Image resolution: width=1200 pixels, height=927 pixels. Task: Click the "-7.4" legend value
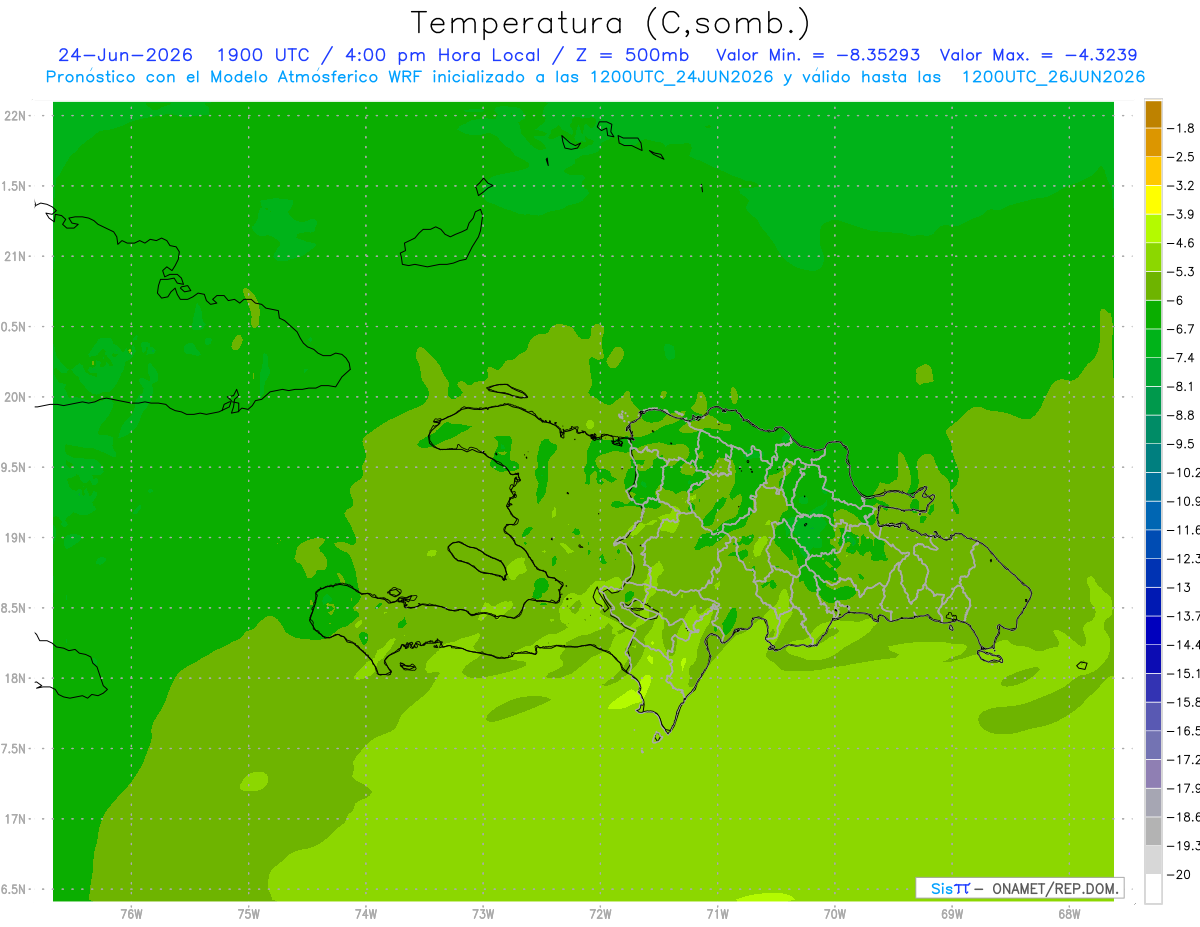coord(1181,358)
